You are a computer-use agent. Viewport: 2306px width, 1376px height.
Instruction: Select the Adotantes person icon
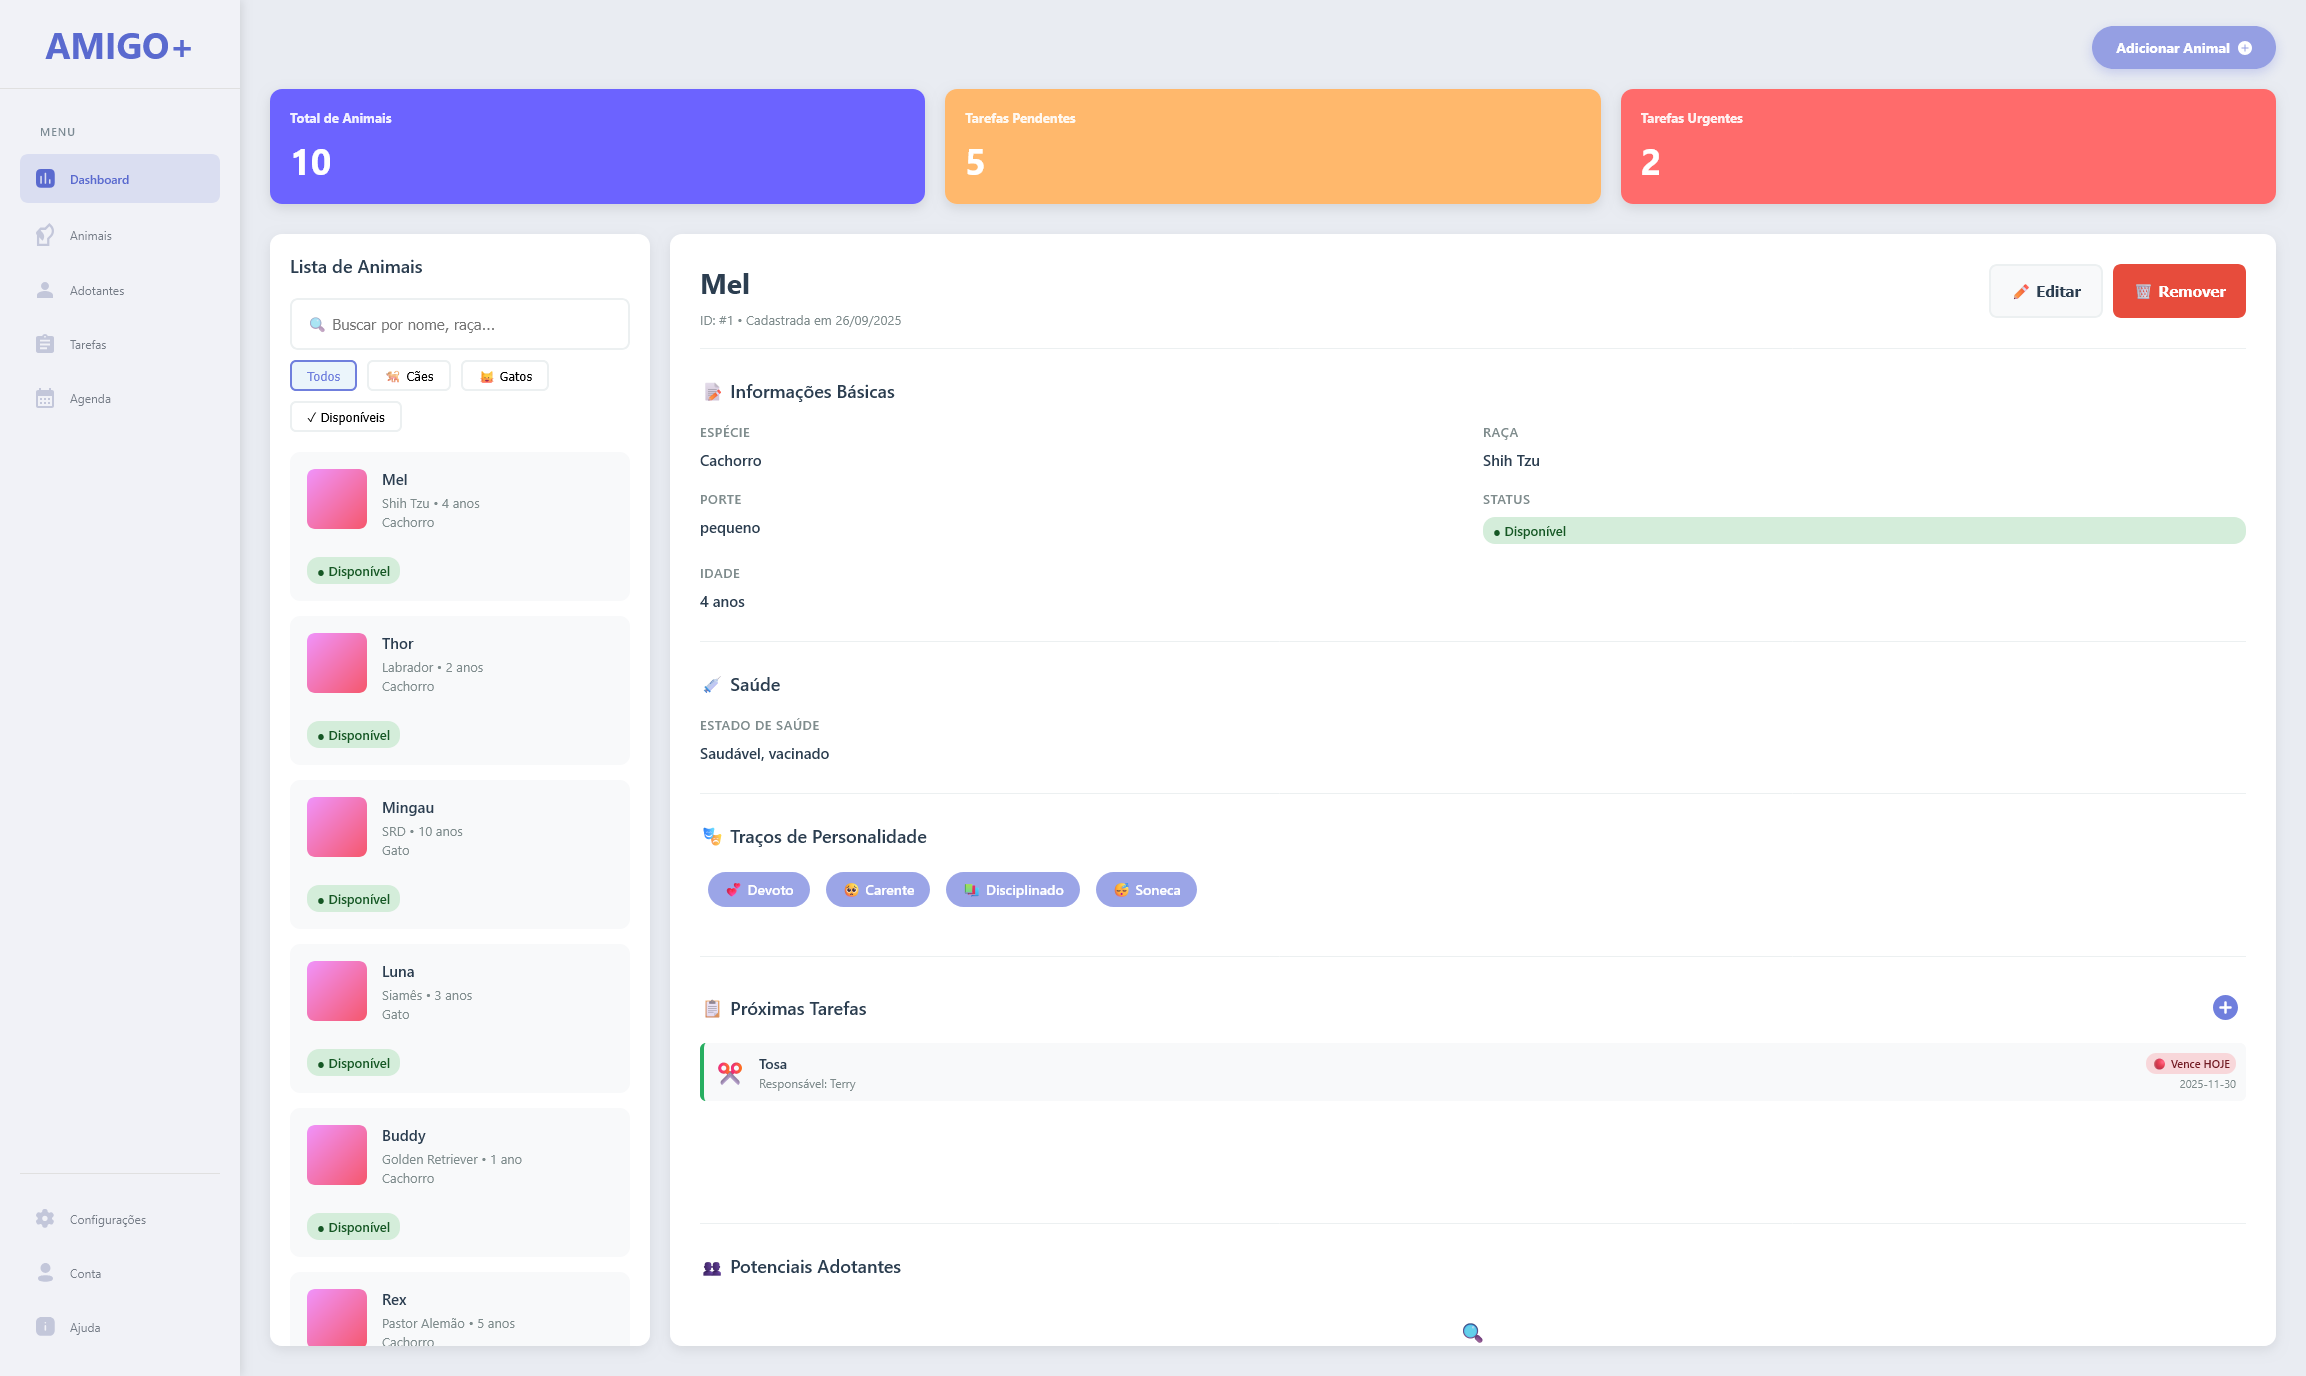pyautogui.click(x=45, y=289)
